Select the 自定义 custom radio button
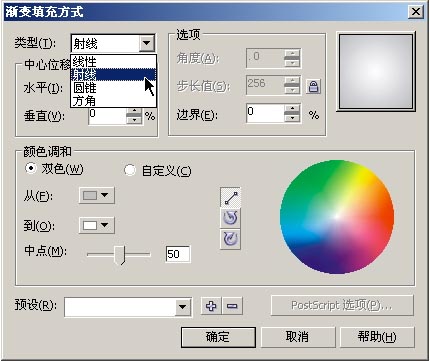The height and width of the screenshot is (361, 430). point(130,170)
